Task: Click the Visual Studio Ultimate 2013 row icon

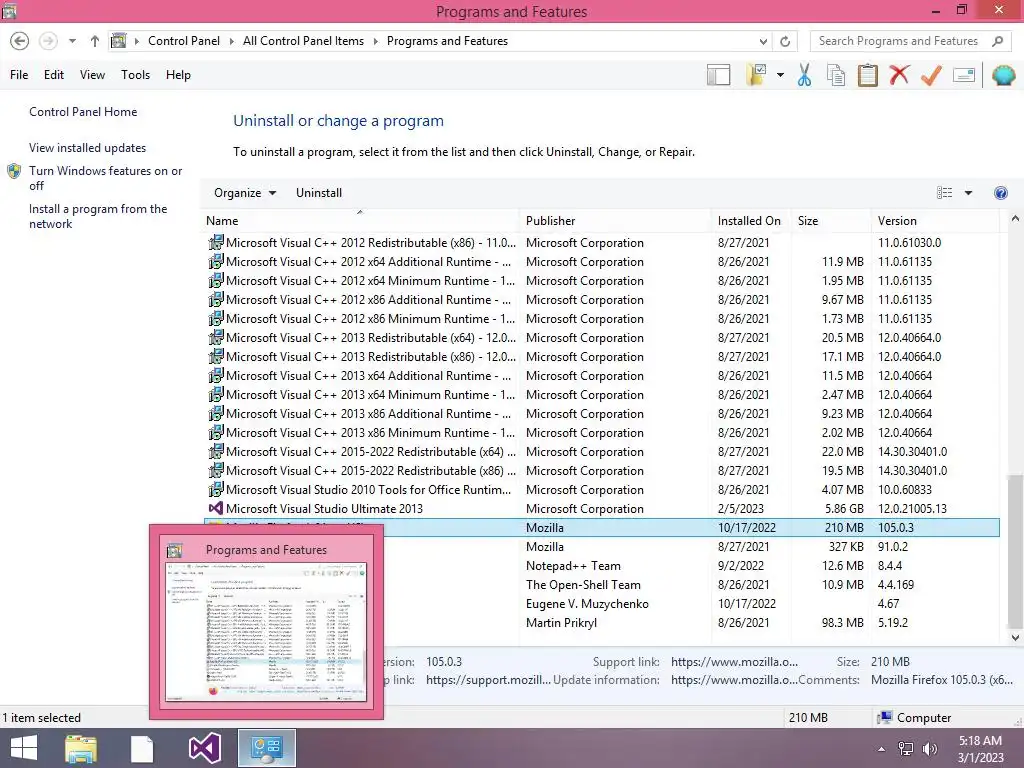Action: tap(216, 509)
